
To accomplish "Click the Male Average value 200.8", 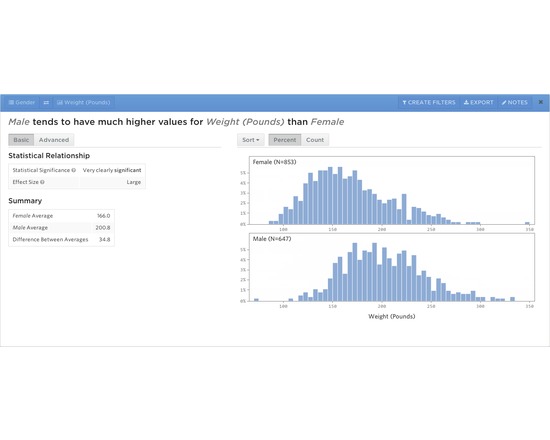I will point(103,228).
